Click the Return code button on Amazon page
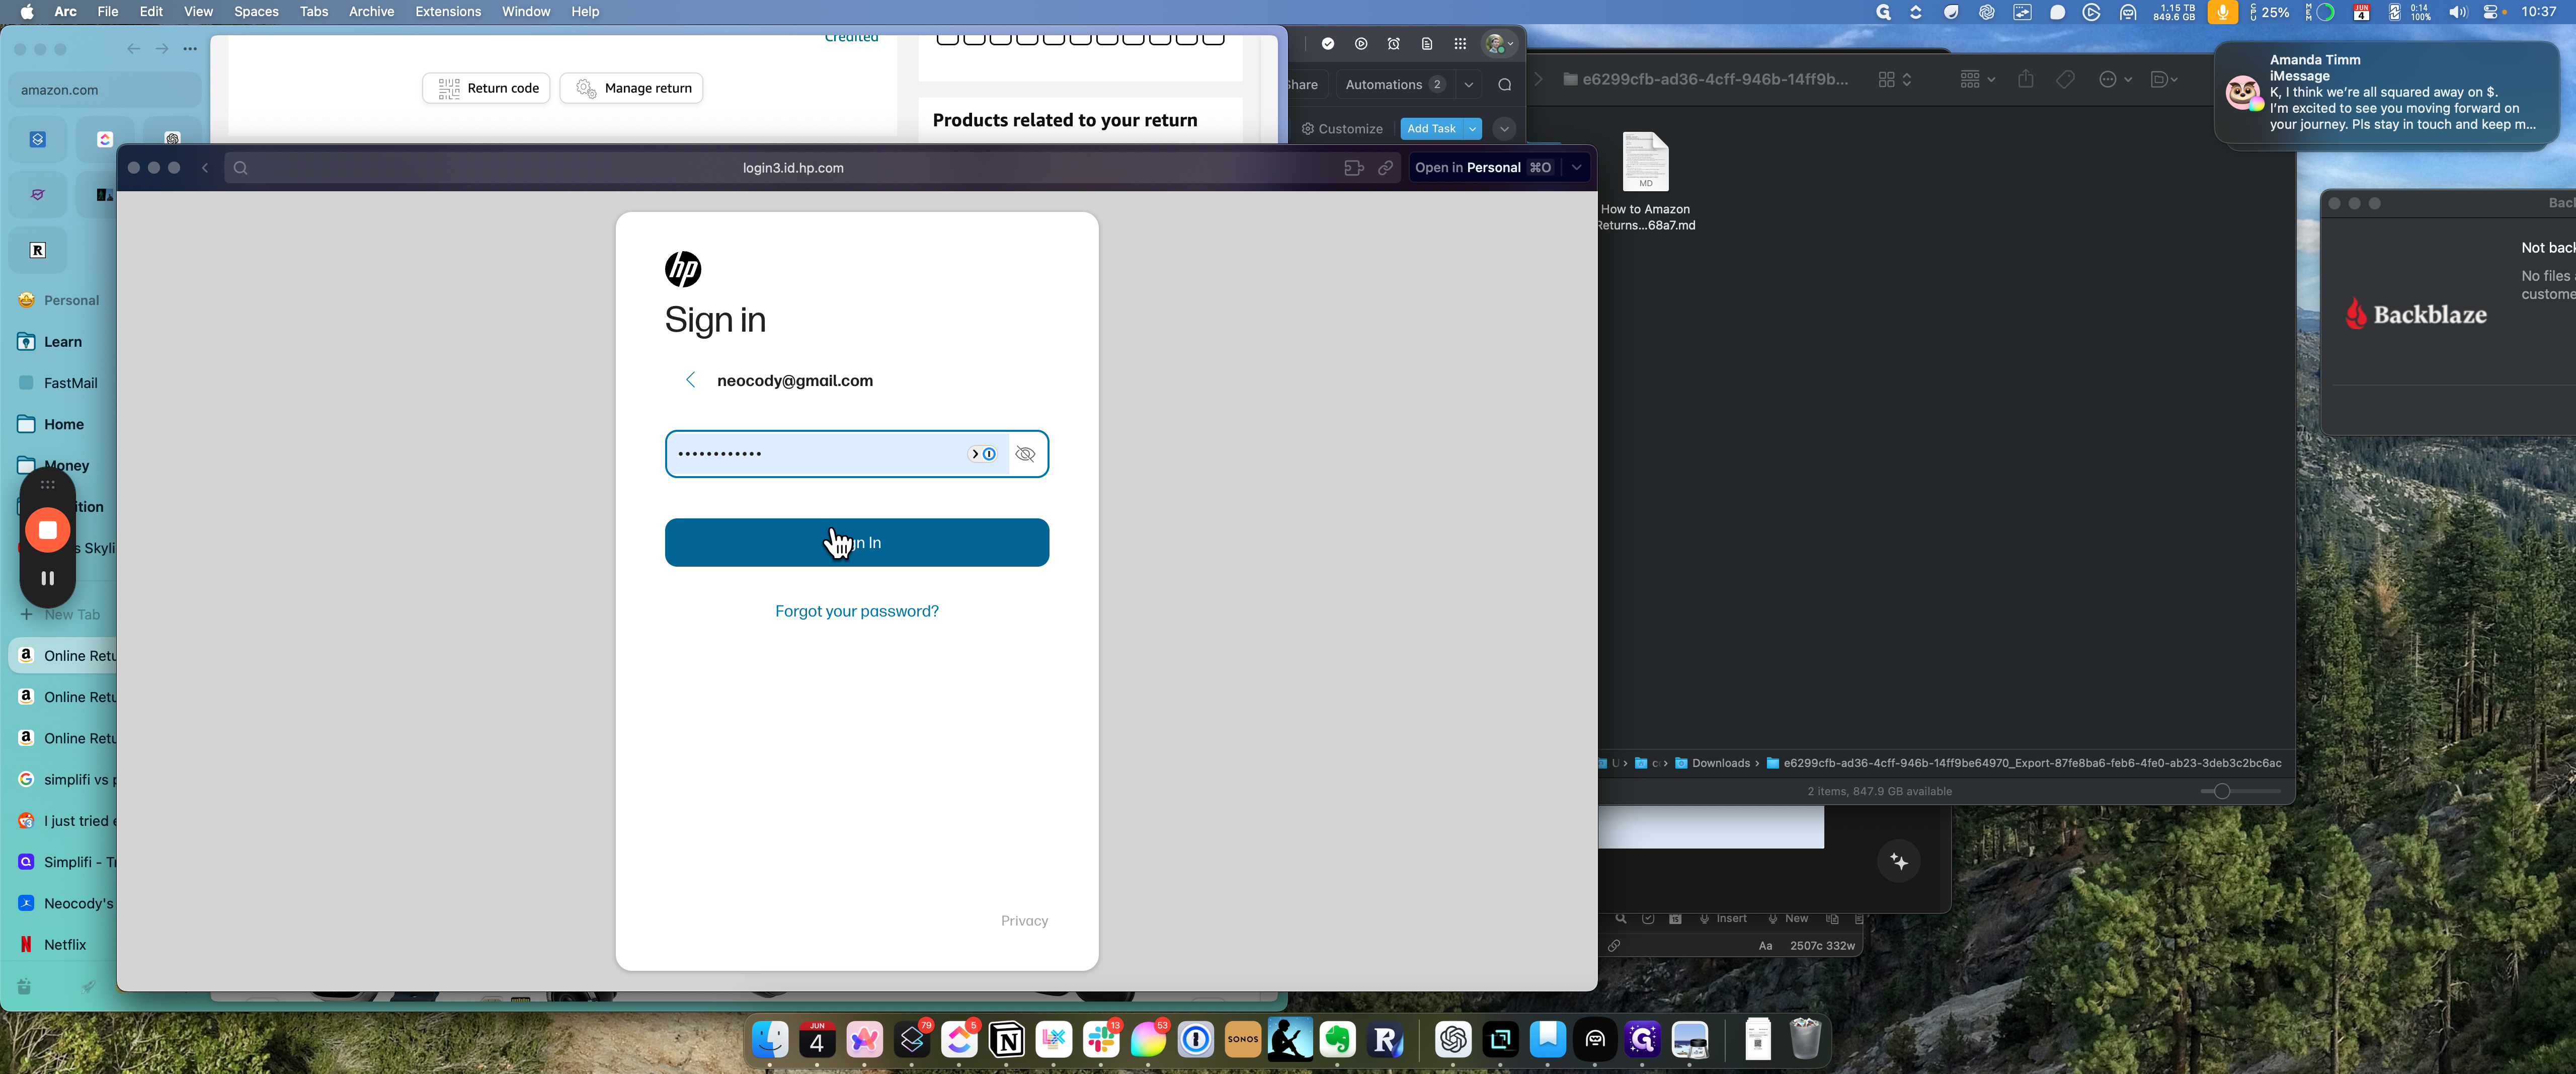This screenshot has height=1074, width=2576. coord(486,88)
